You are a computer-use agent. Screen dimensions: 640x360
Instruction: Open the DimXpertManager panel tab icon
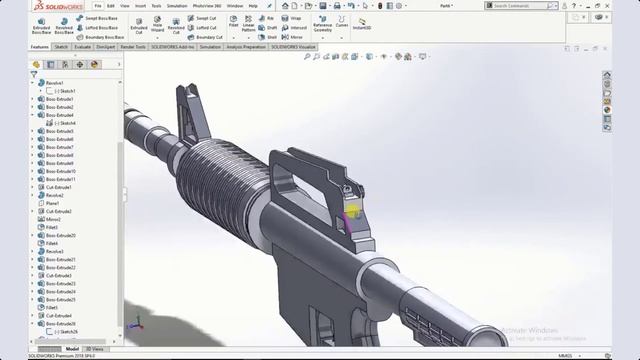80,64
